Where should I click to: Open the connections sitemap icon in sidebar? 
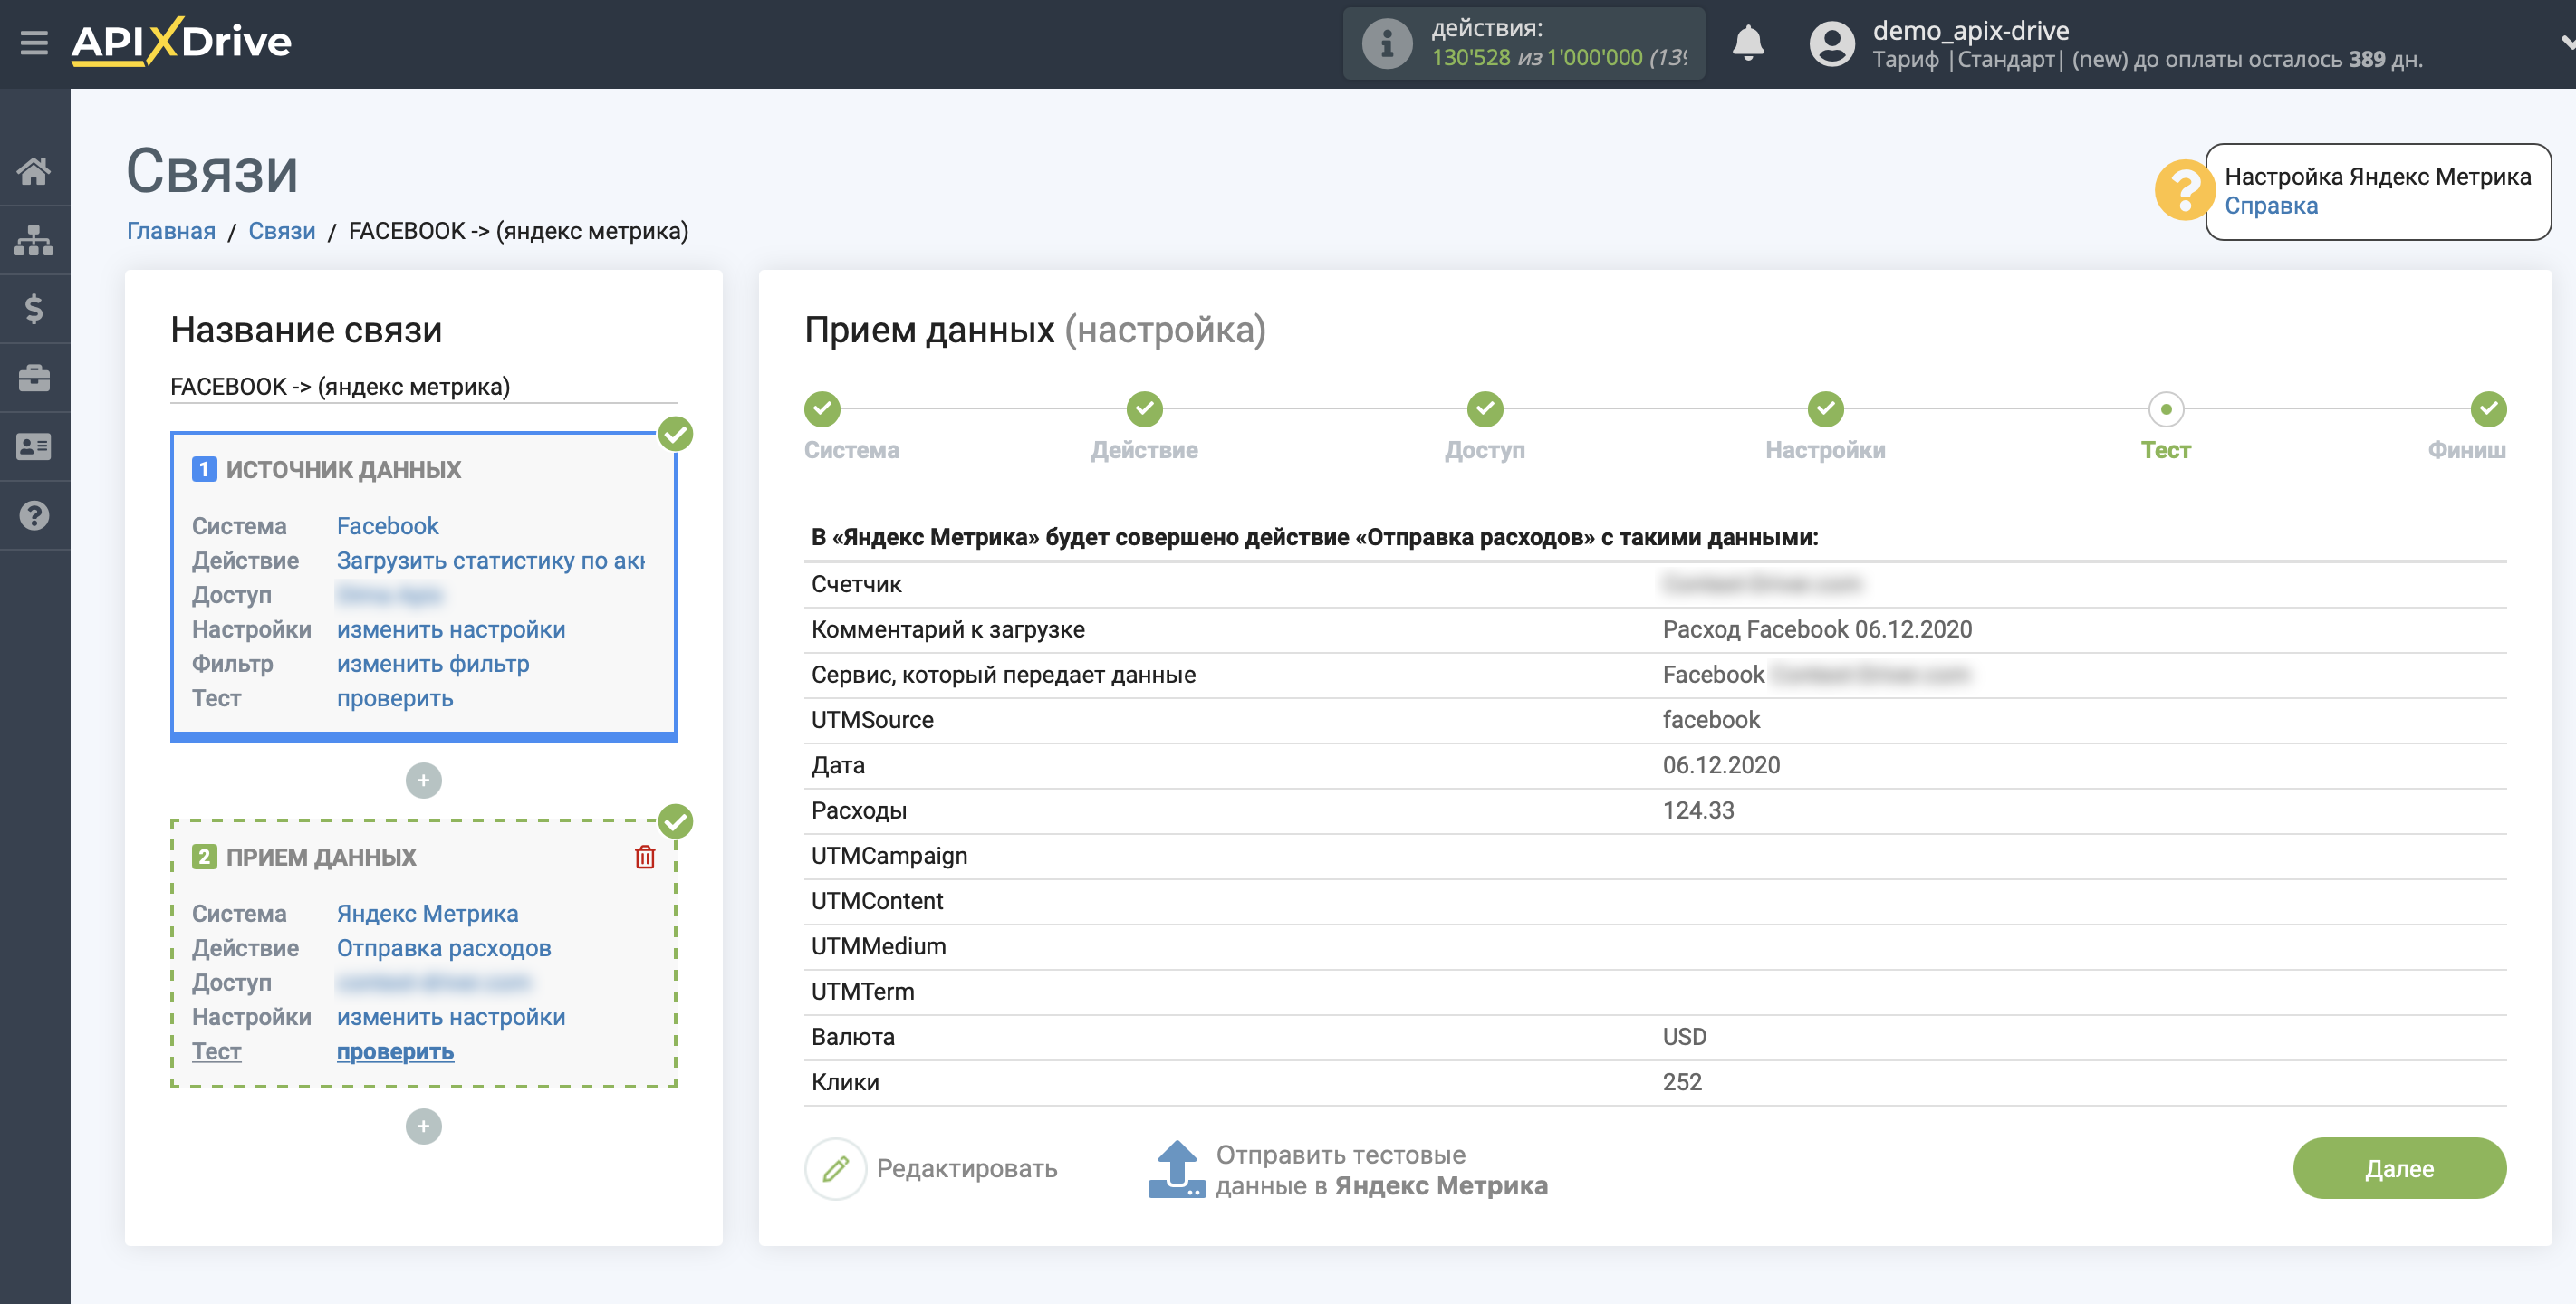click(34, 240)
